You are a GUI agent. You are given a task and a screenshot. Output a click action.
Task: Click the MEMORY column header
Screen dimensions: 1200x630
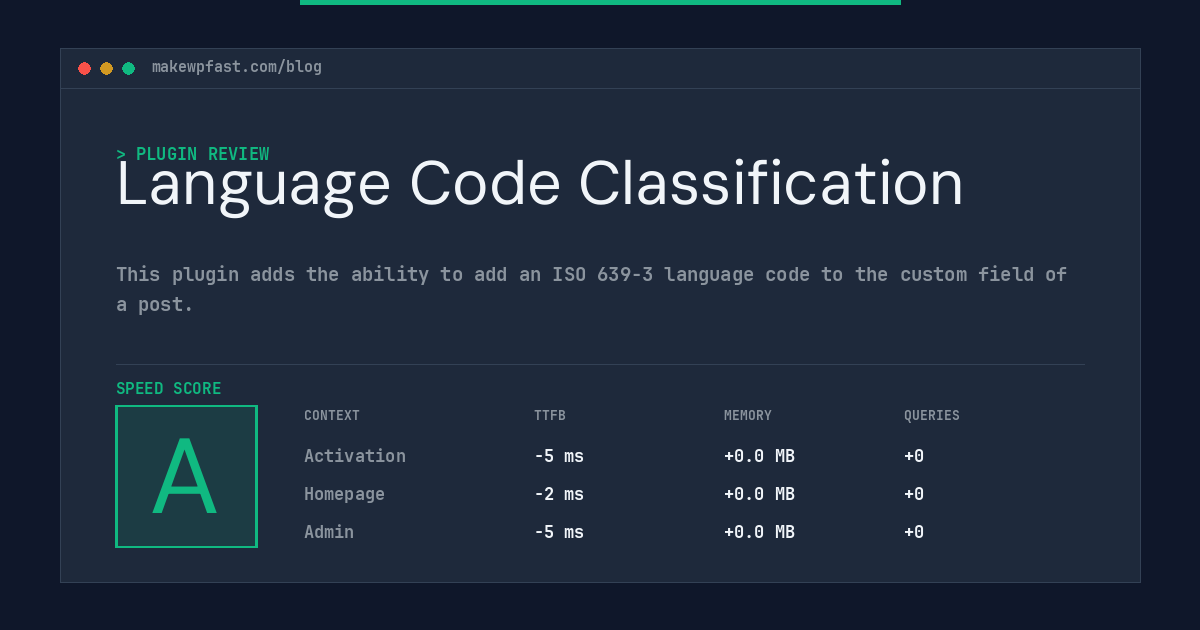[748, 415]
